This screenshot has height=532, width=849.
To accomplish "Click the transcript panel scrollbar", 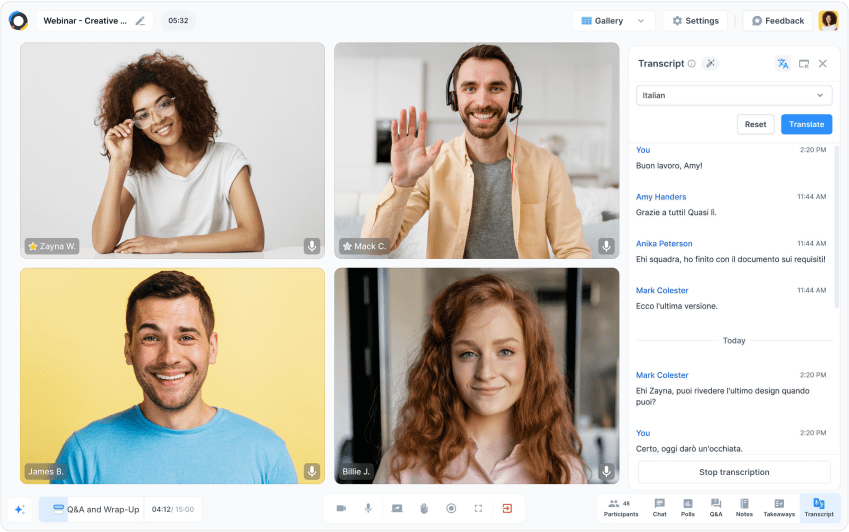I will (x=837, y=227).
